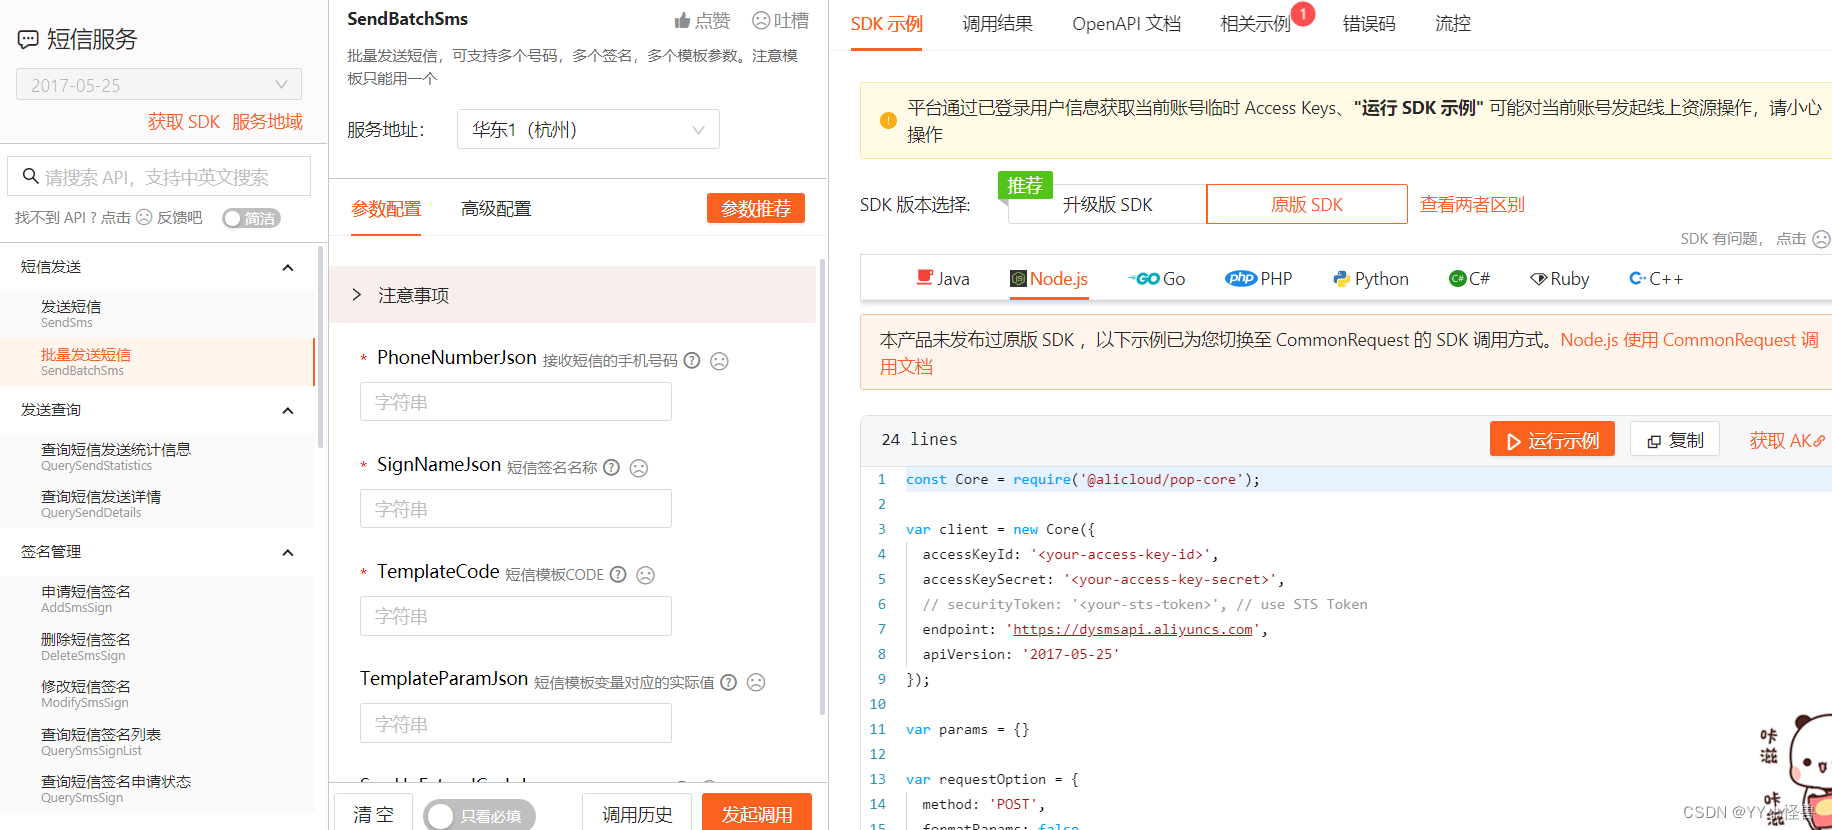Open the 流控 tab

1453,24
